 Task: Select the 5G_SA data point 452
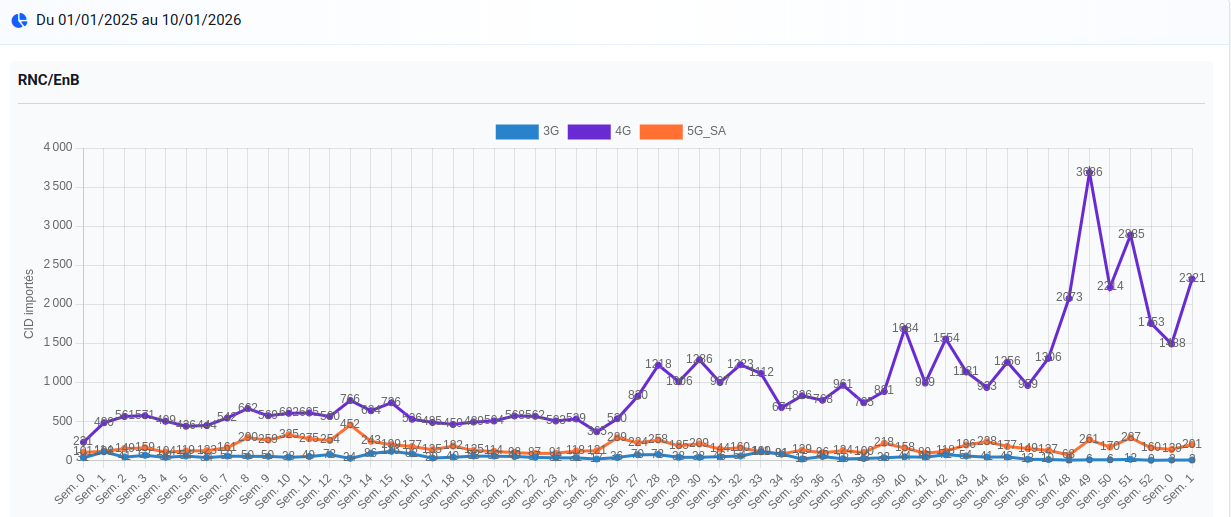click(349, 424)
